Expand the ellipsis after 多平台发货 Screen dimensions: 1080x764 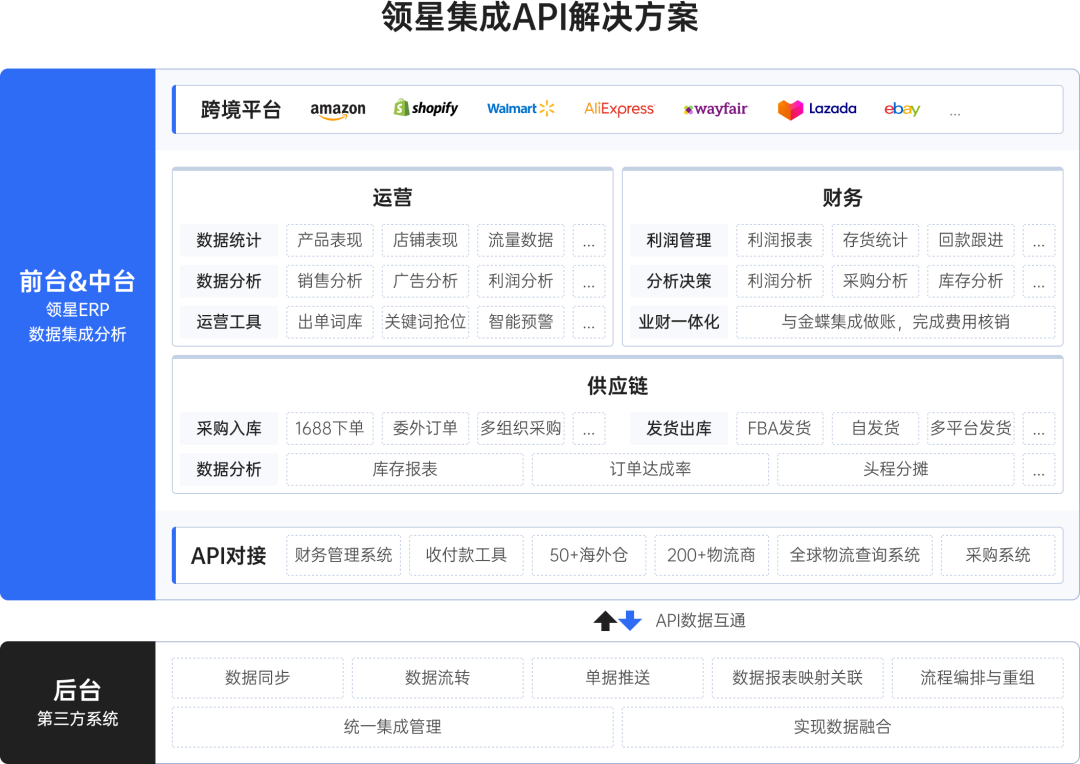coord(1039,428)
